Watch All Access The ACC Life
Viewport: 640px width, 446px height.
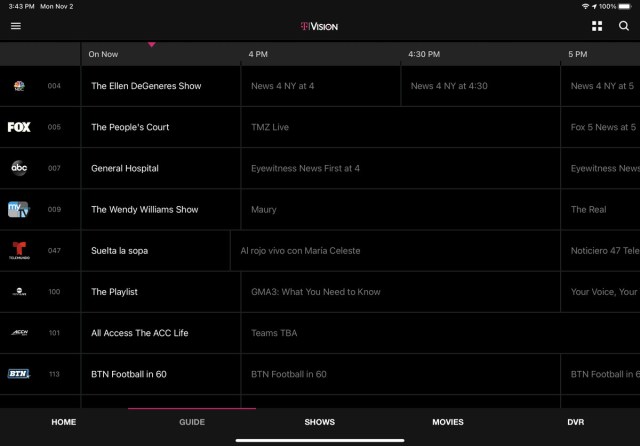(x=161, y=333)
